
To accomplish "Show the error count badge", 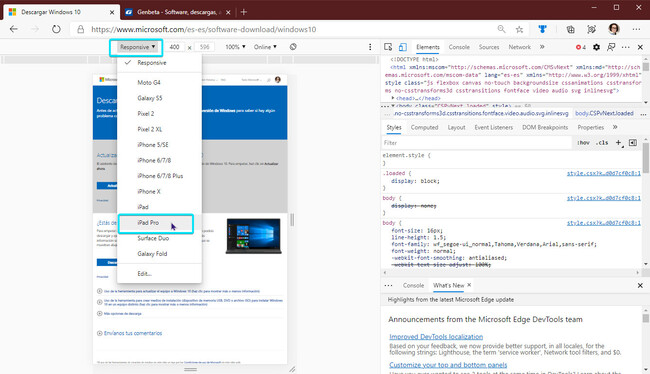I will (581, 47).
